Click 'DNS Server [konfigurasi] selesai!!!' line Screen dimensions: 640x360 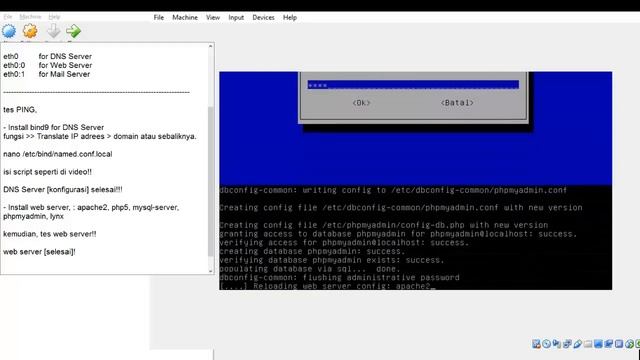coord(63,190)
